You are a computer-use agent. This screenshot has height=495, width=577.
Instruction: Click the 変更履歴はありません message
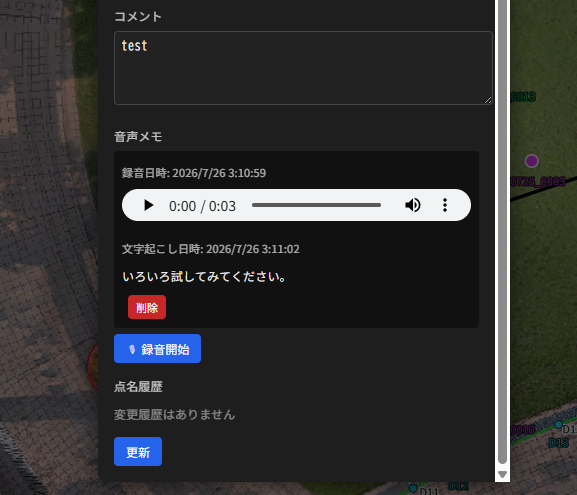point(174,415)
